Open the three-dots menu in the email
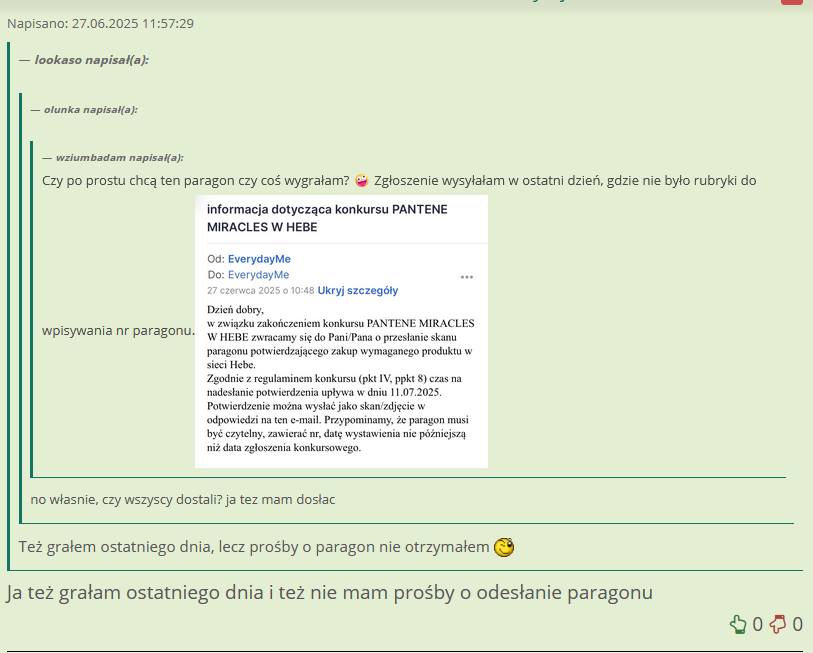813x653 pixels. point(466,276)
